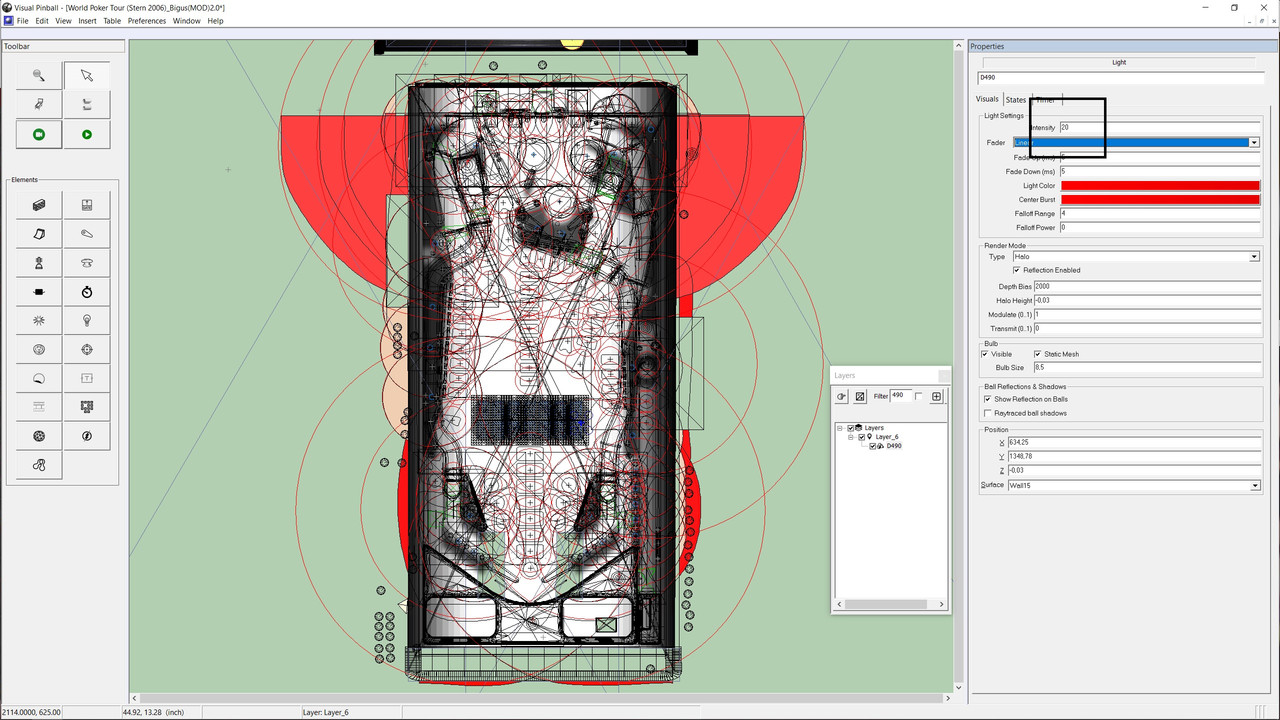Viewport: 1280px width, 720px height.
Task: Click the Light Color red swatch
Action: [1160, 186]
